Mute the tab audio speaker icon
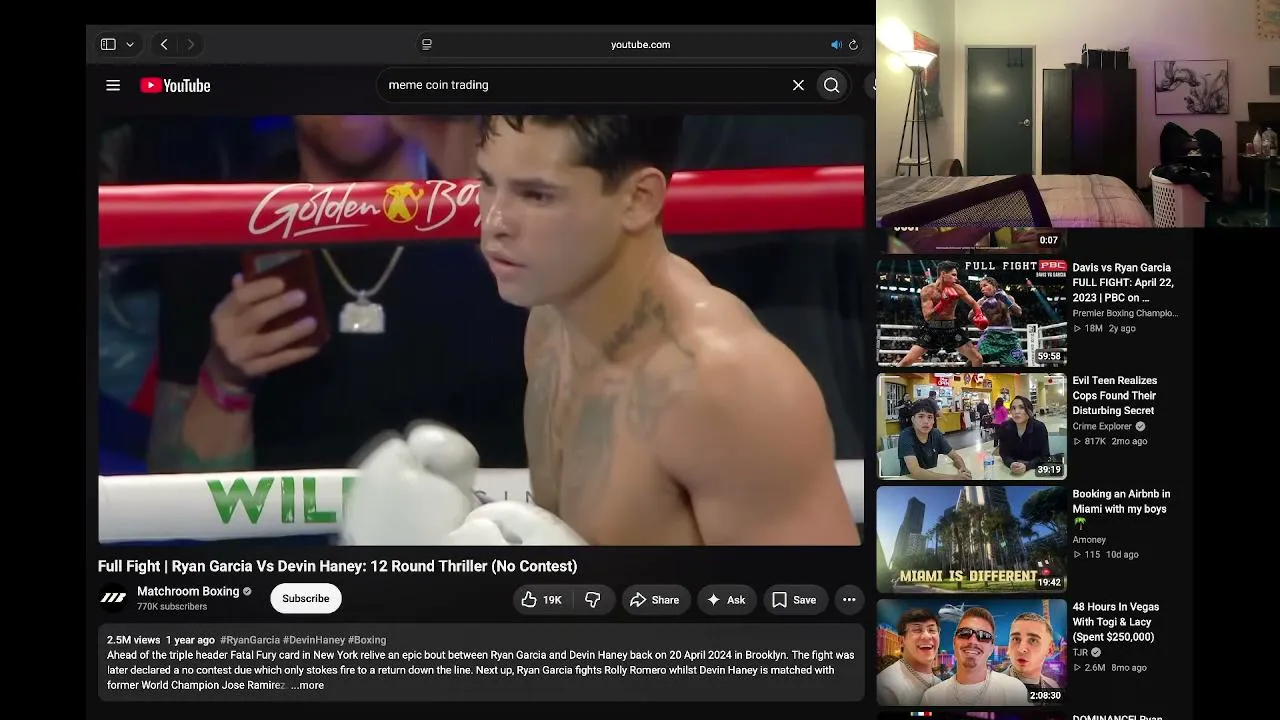Image resolution: width=1280 pixels, height=720 pixels. pyautogui.click(x=836, y=45)
